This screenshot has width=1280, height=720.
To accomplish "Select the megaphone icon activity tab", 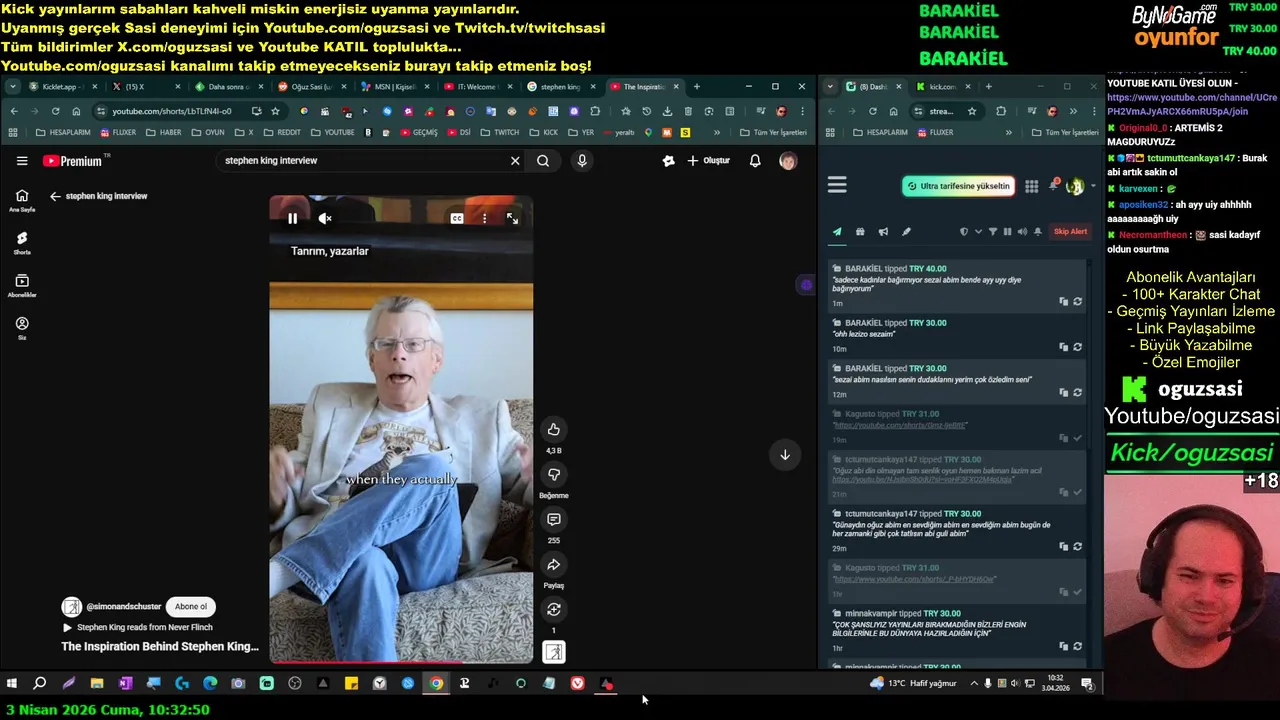I will tap(883, 232).
